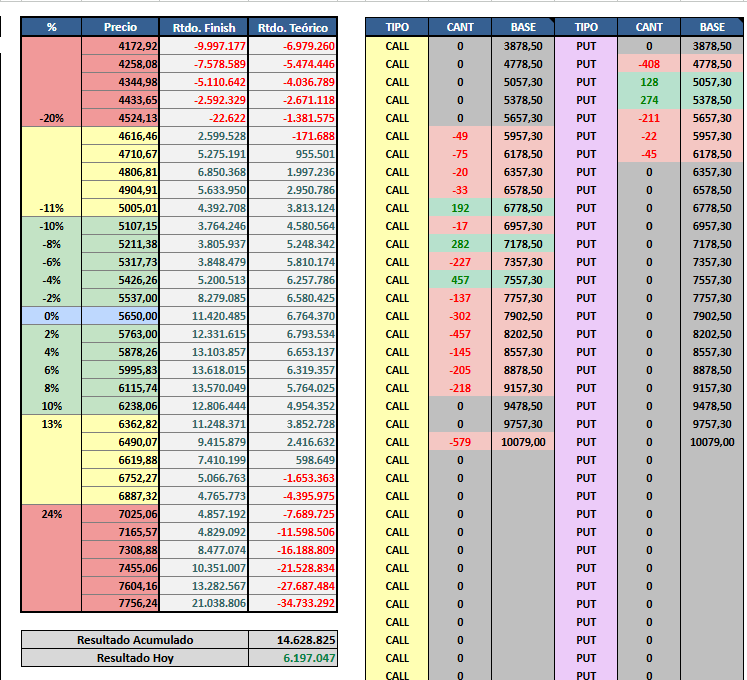
Task: Click the Rtdo. Teórico value 6.764.370
Action: [x=293, y=316]
